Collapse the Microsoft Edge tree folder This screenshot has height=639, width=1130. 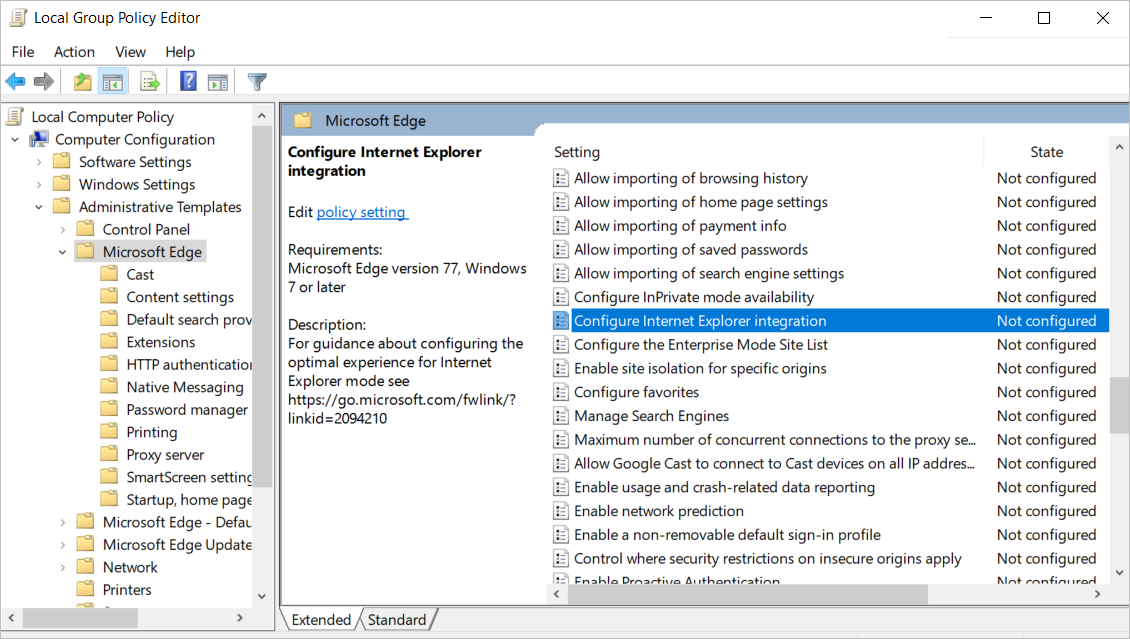pos(62,252)
